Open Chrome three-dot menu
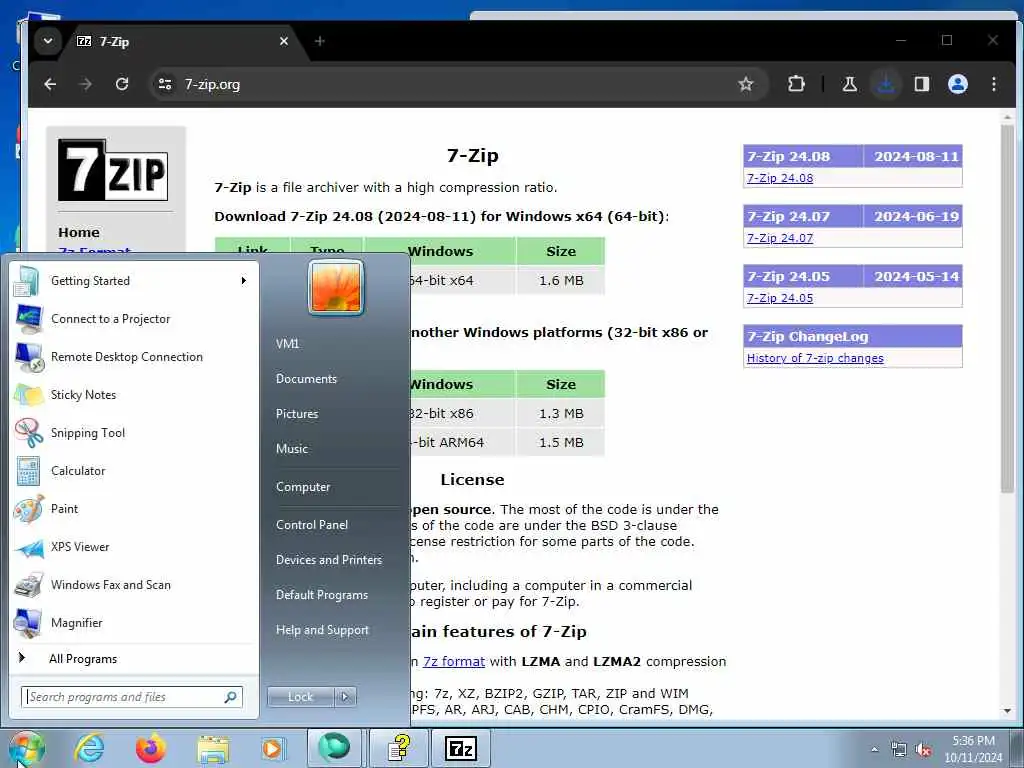1024x768 pixels. pyautogui.click(x=993, y=84)
